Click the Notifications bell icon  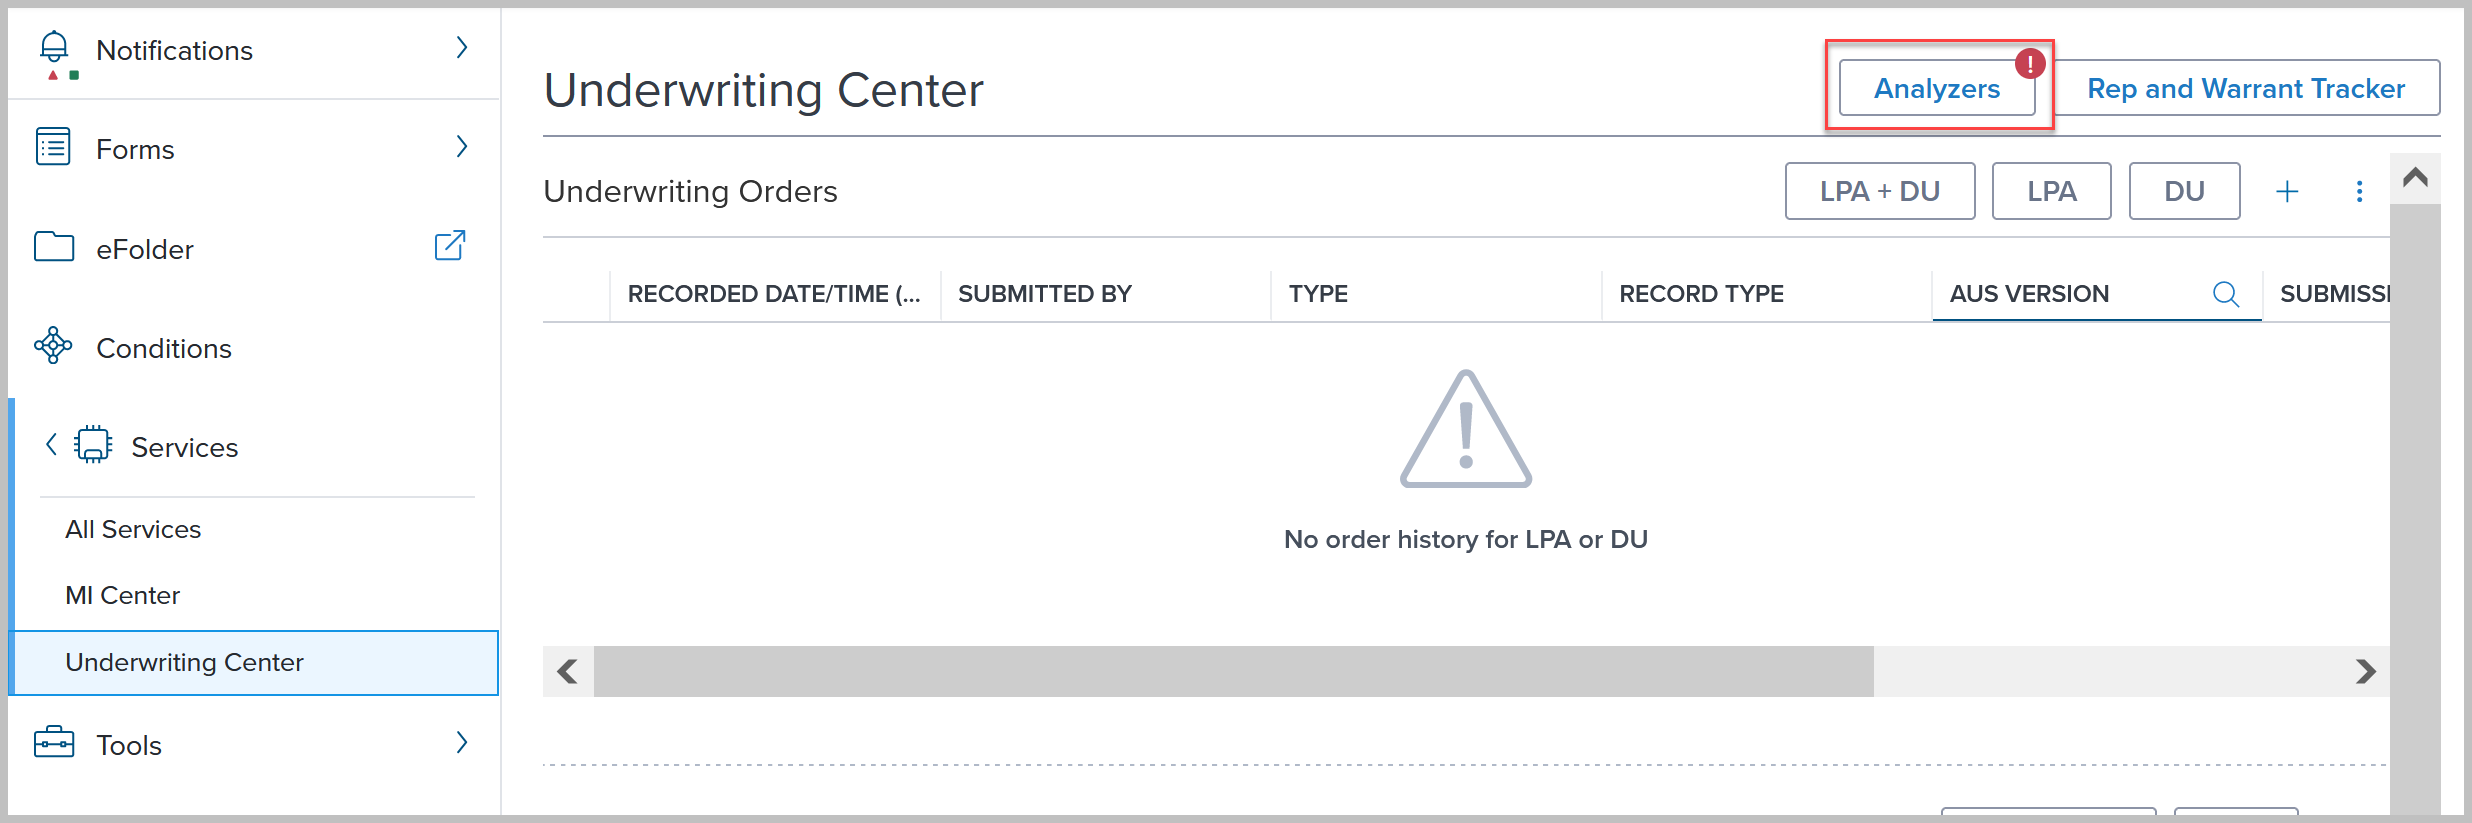pyautogui.click(x=54, y=48)
